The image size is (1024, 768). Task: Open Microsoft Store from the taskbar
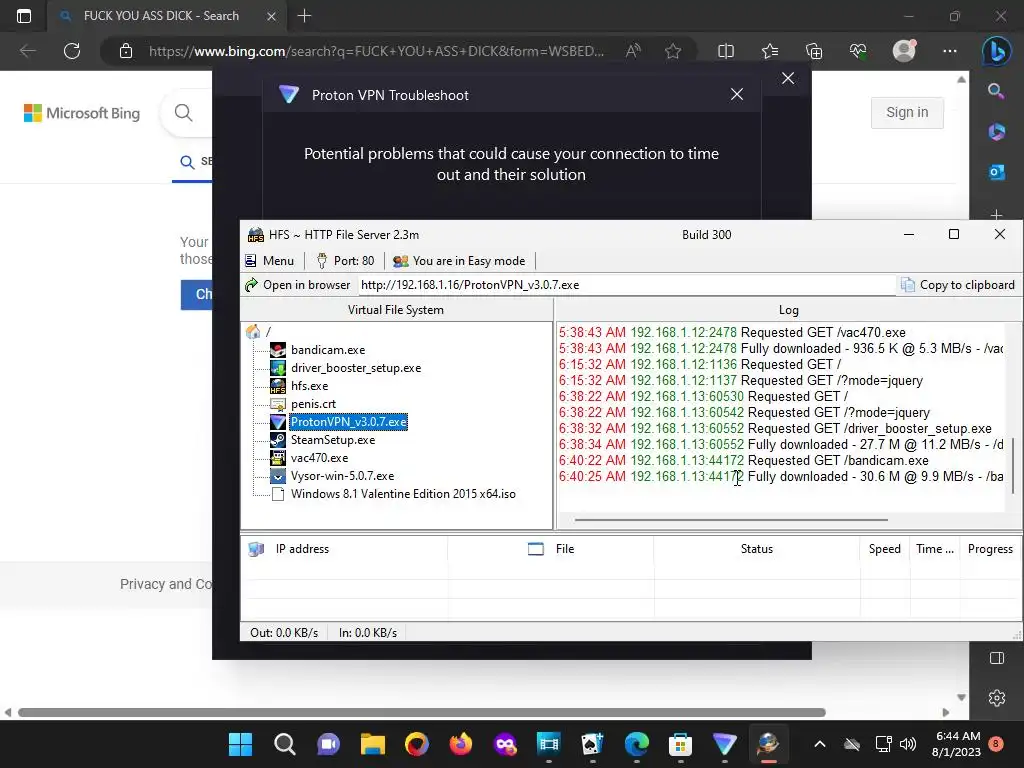click(x=680, y=744)
